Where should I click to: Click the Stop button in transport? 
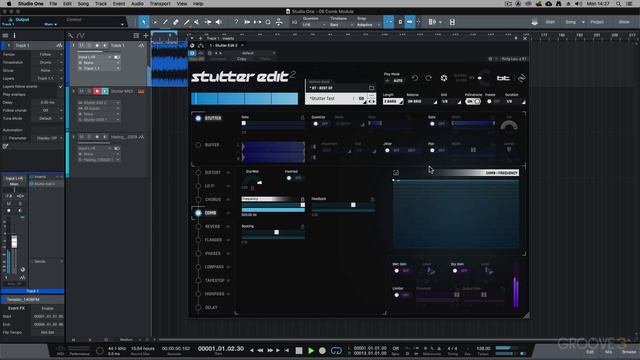[x=299, y=350]
